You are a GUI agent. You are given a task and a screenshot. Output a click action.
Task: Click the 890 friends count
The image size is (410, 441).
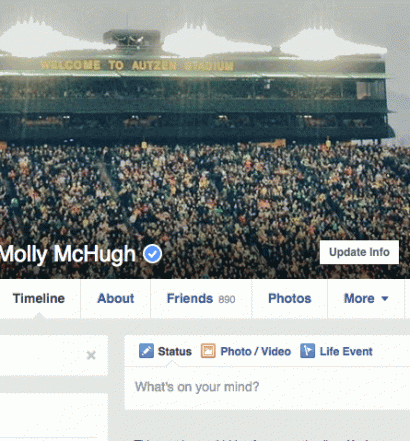(227, 299)
